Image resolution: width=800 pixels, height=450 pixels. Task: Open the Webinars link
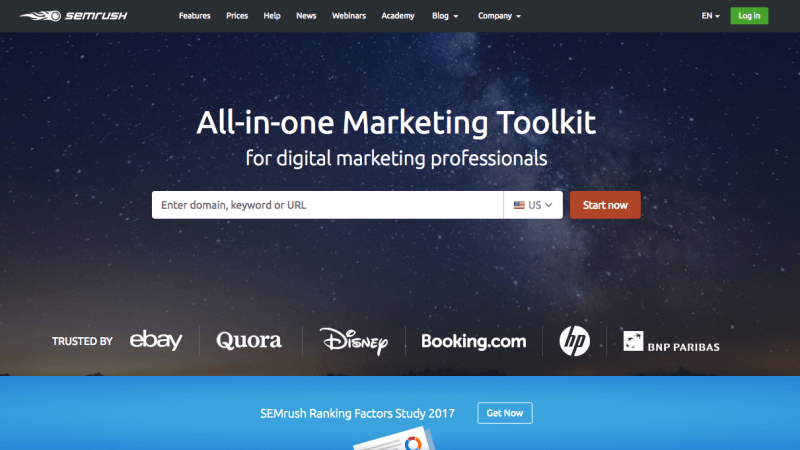point(349,16)
